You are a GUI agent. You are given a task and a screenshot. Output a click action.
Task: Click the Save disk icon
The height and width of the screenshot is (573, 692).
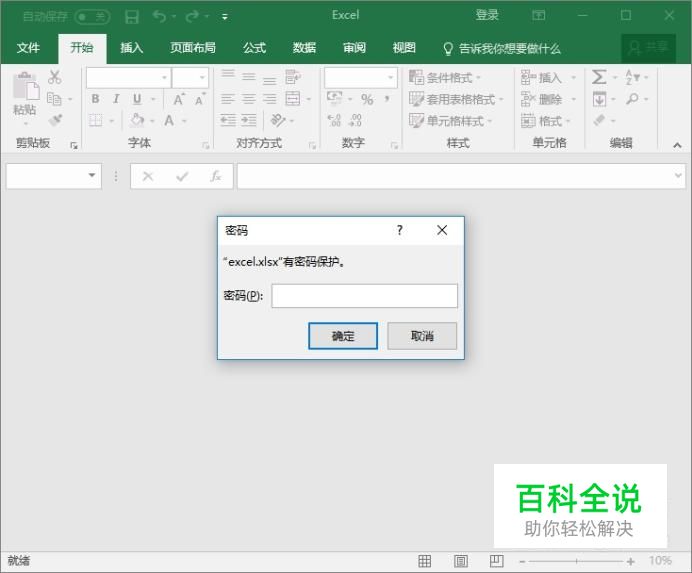(x=132, y=17)
